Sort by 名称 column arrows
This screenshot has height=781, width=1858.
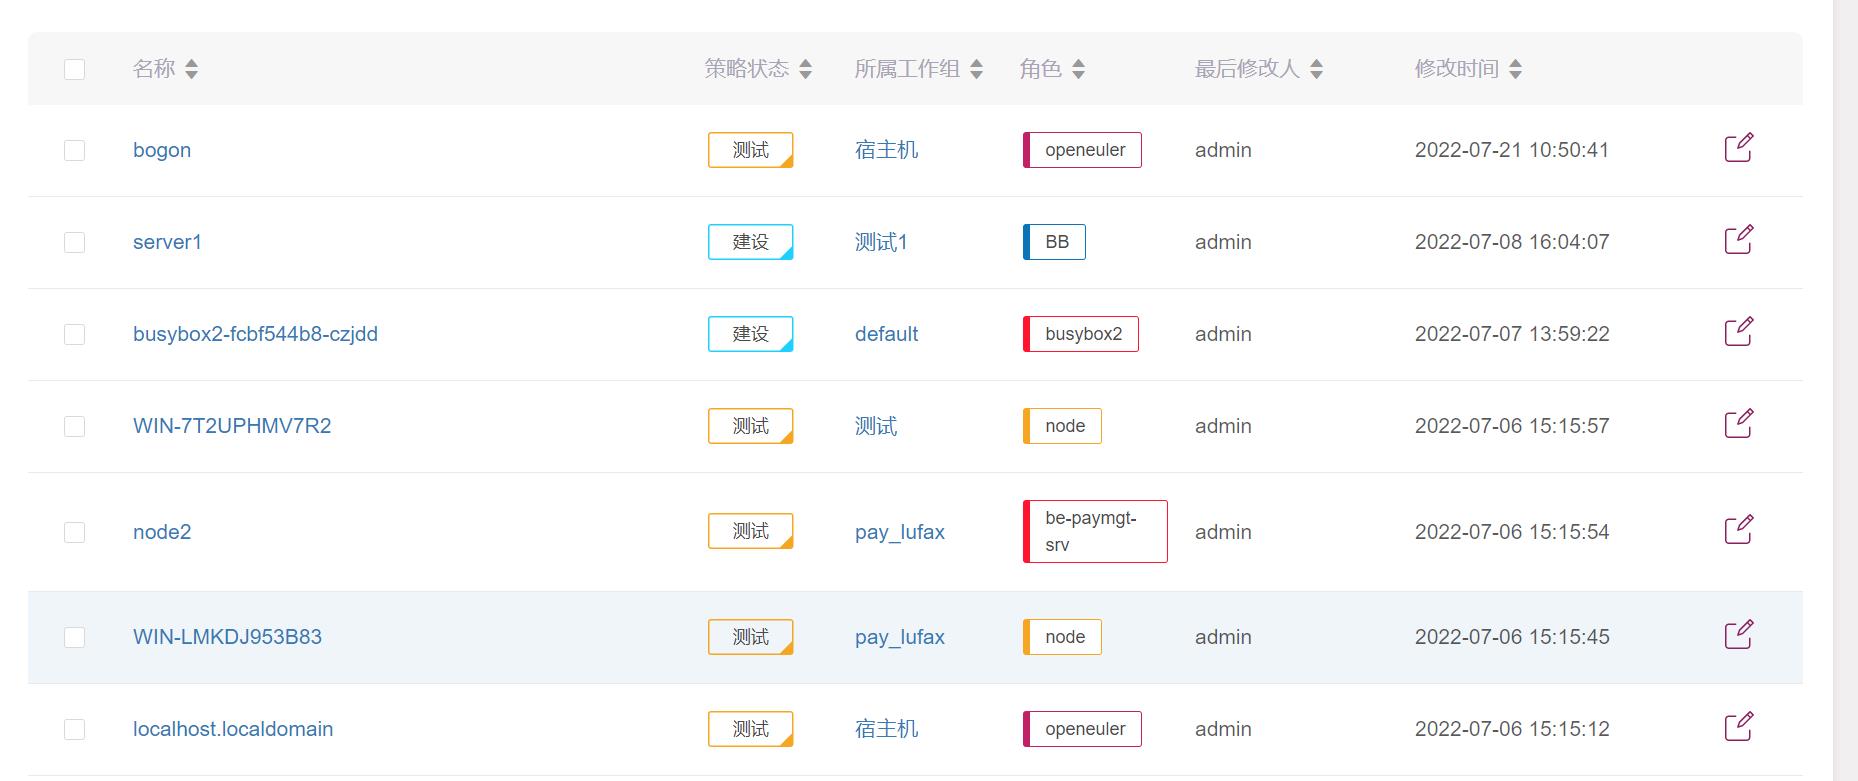pos(191,69)
